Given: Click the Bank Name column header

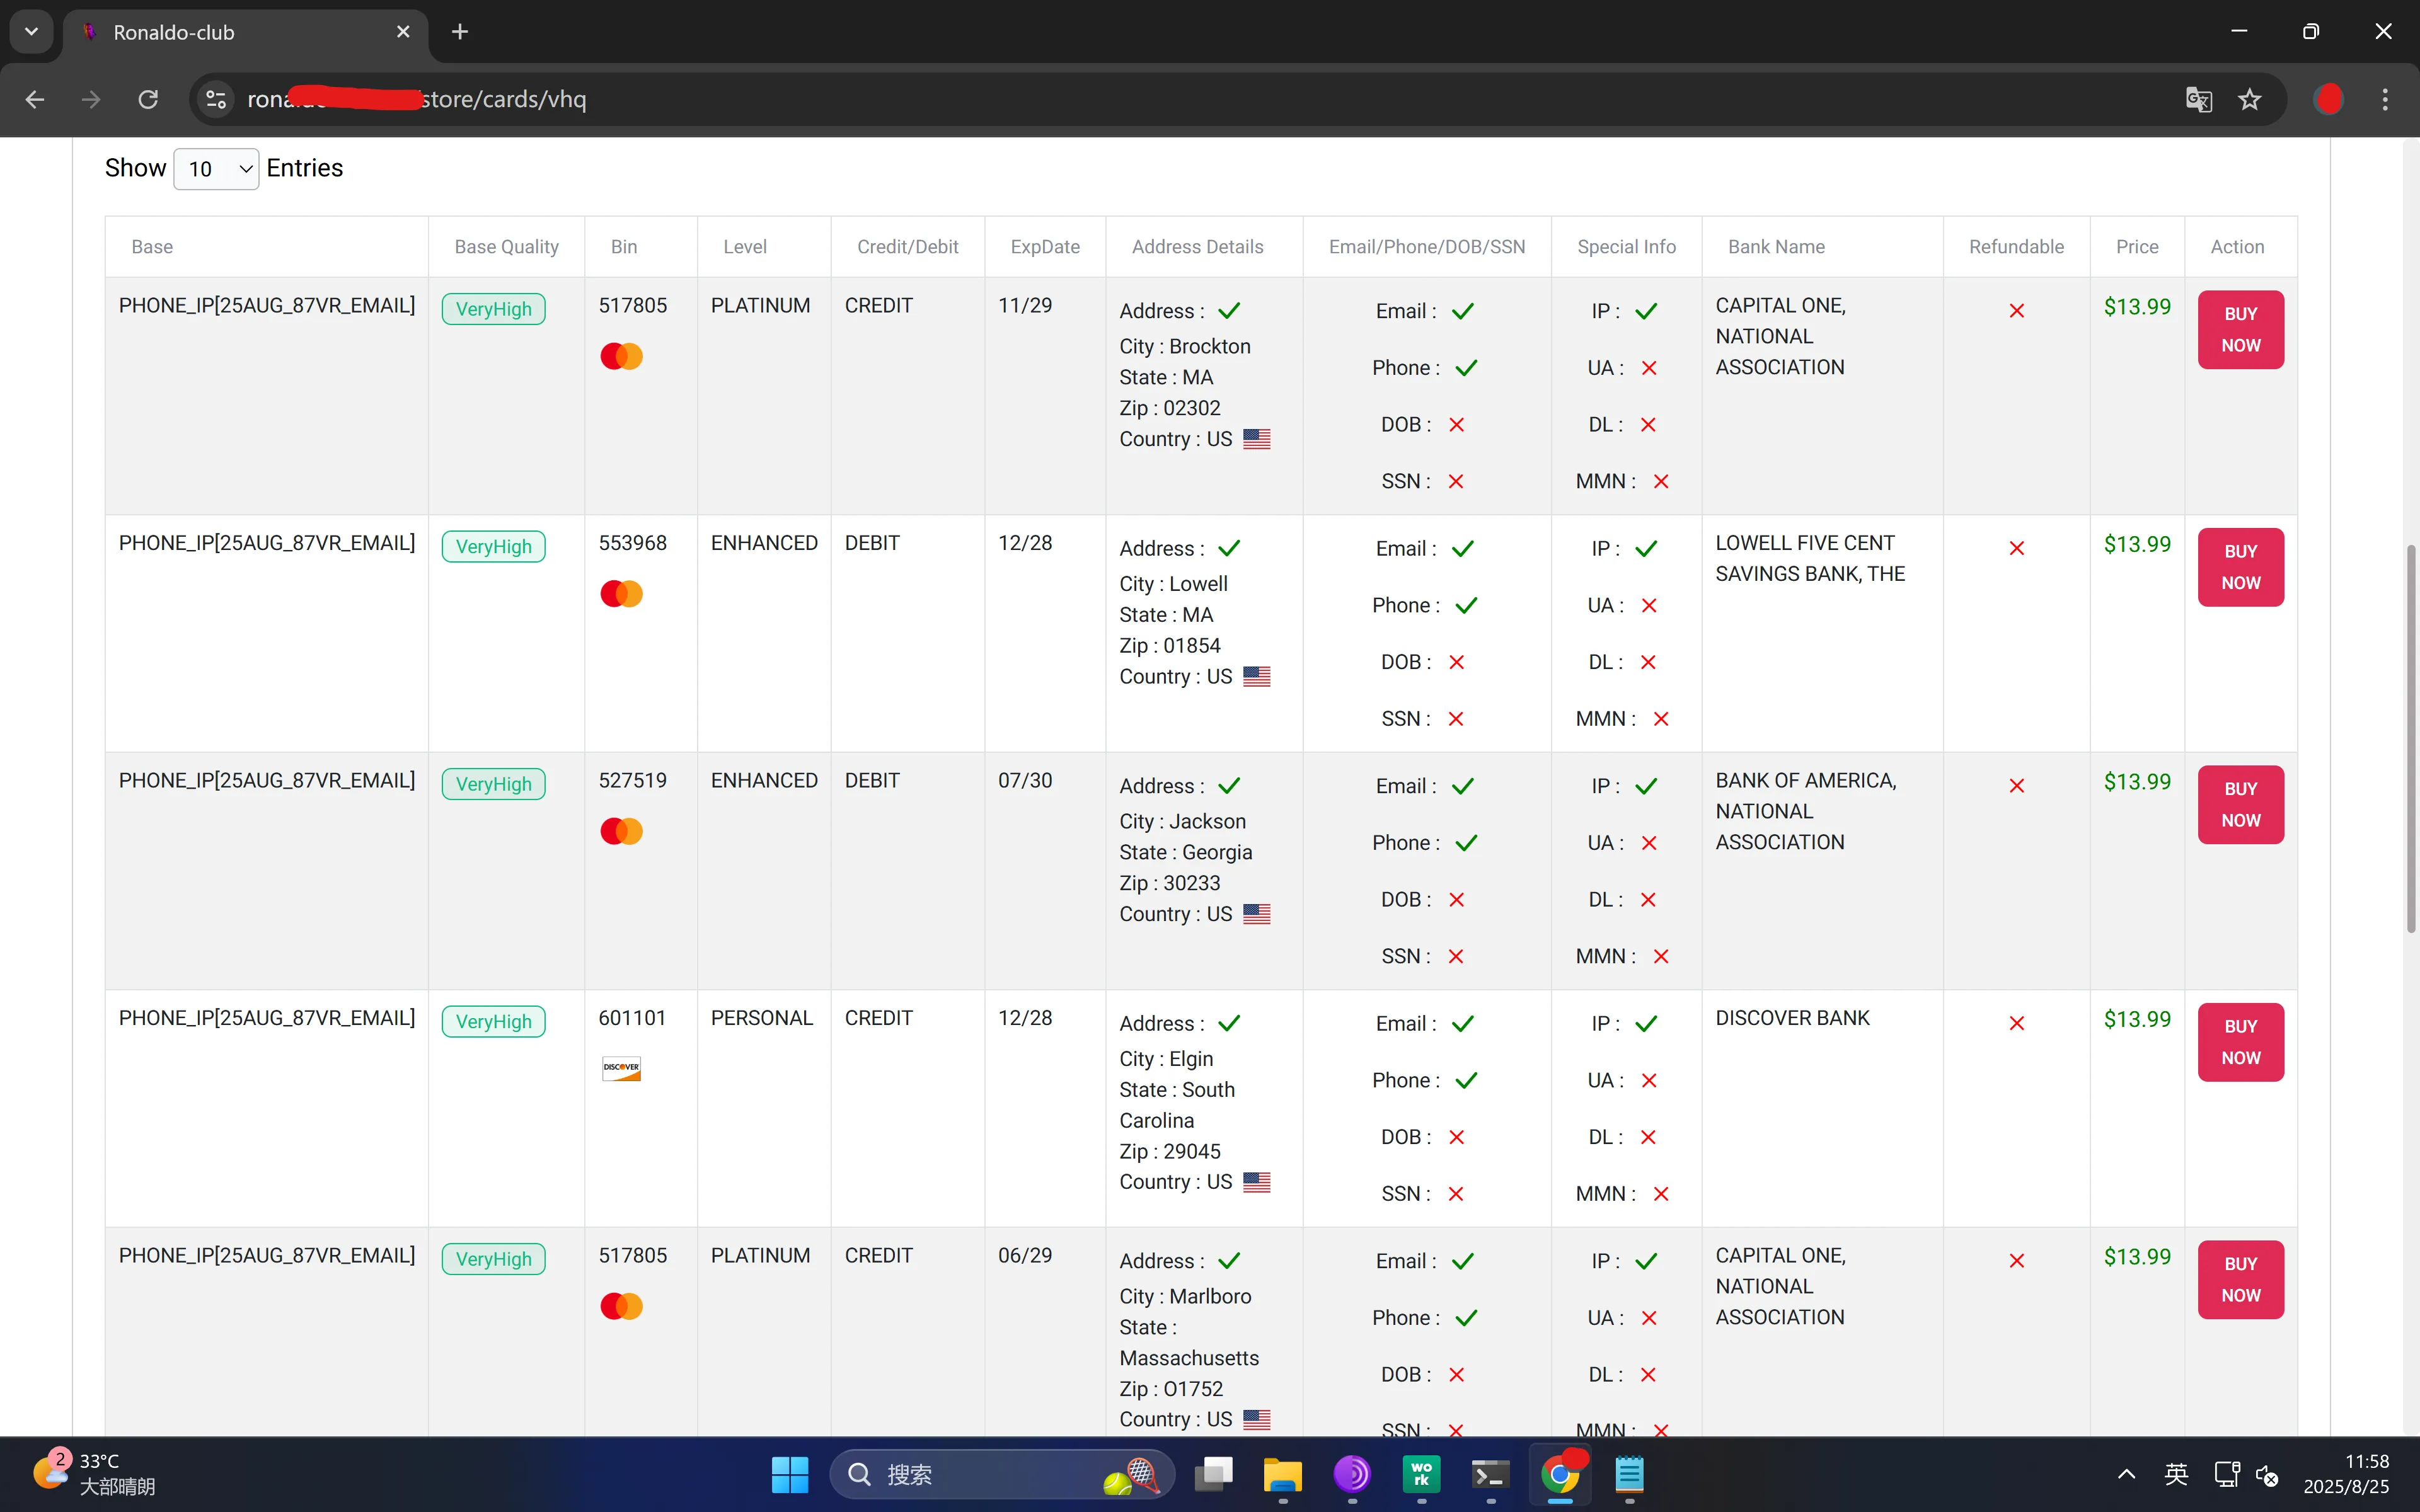Looking at the screenshot, I should pyautogui.click(x=1822, y=246).
